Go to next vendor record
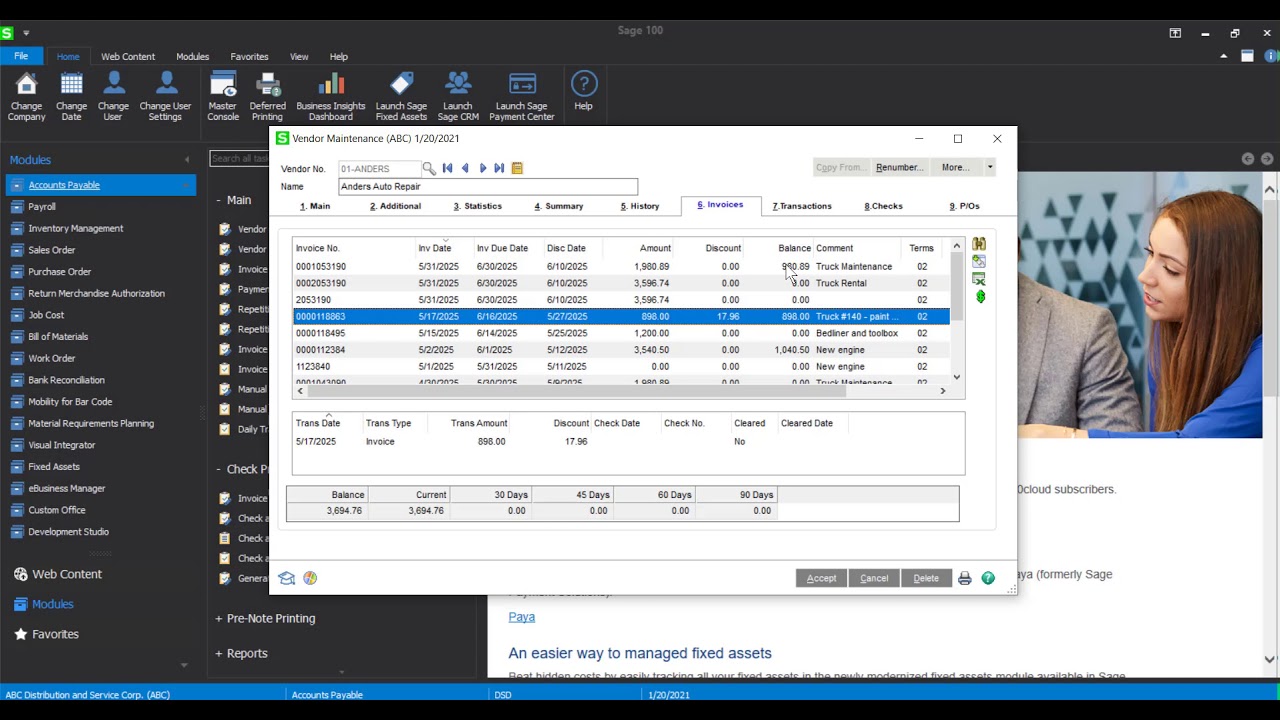This screenshot has width=1280, height=720. 483,168
